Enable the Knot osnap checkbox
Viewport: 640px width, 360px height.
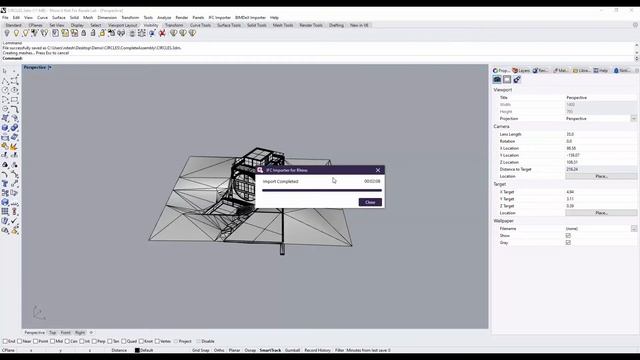click(142, 341)
